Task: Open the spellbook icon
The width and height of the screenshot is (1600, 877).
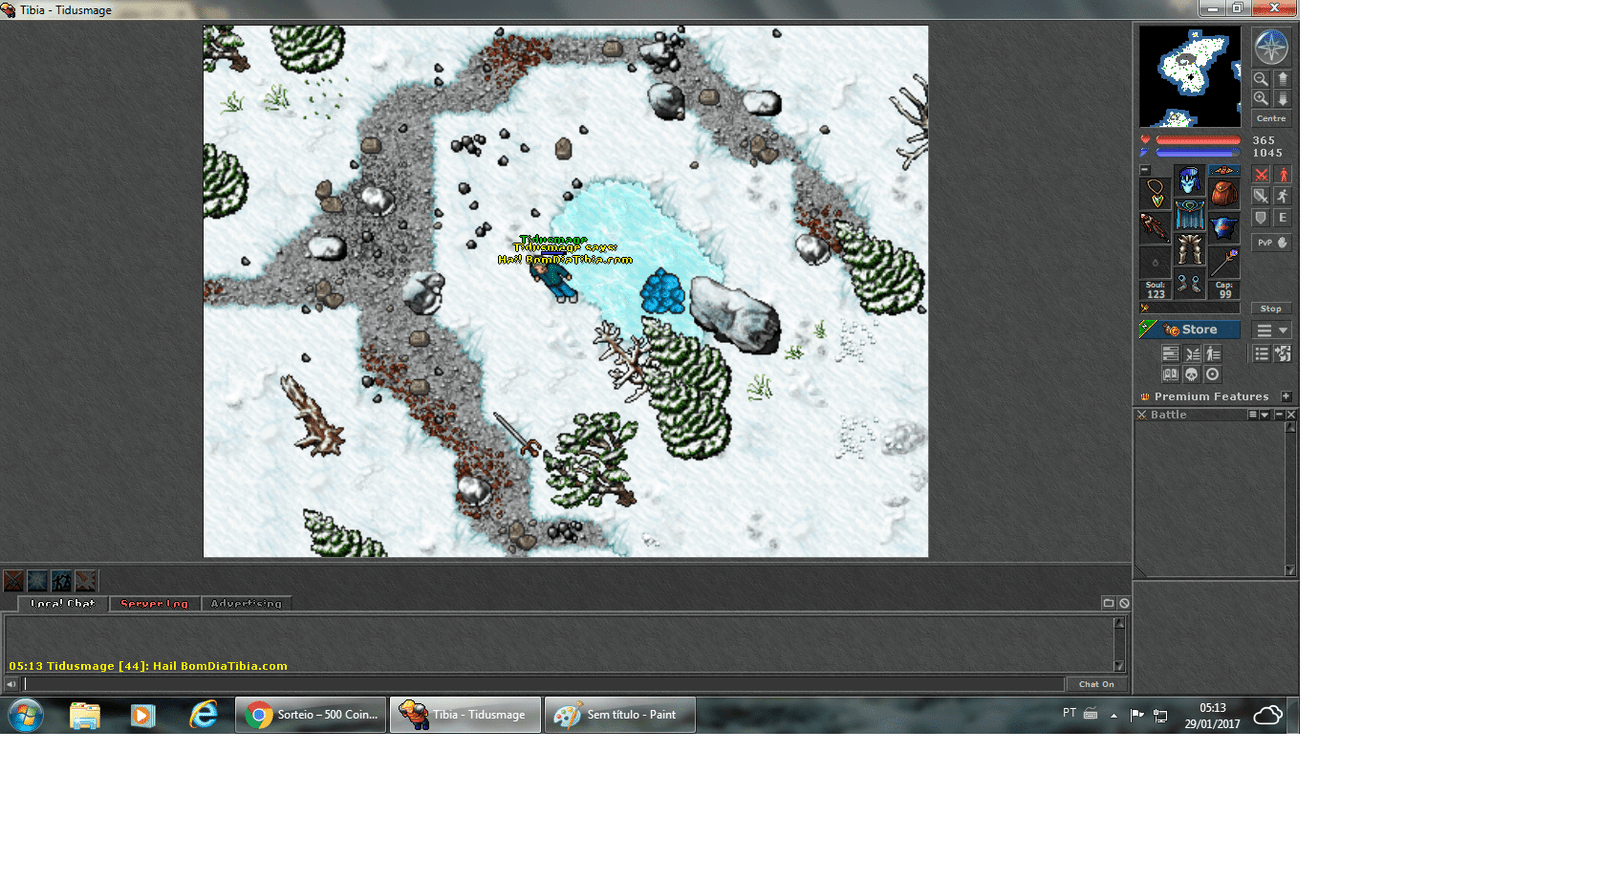Action: pyautogui.click(x=1170, y=374)
